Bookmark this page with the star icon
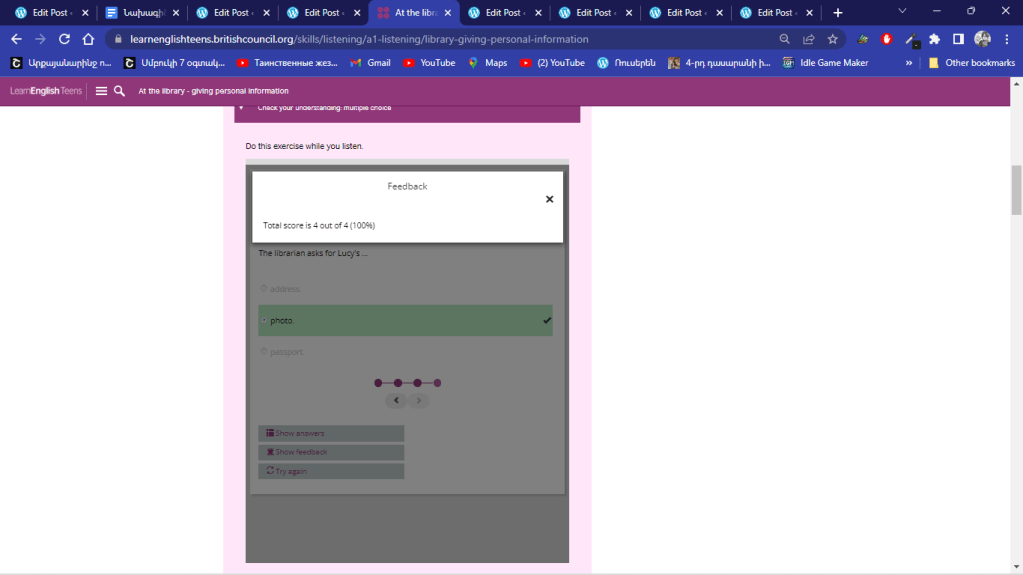Image resolution: width=1023 pixels, height=575 pixels. pos(832,39)
